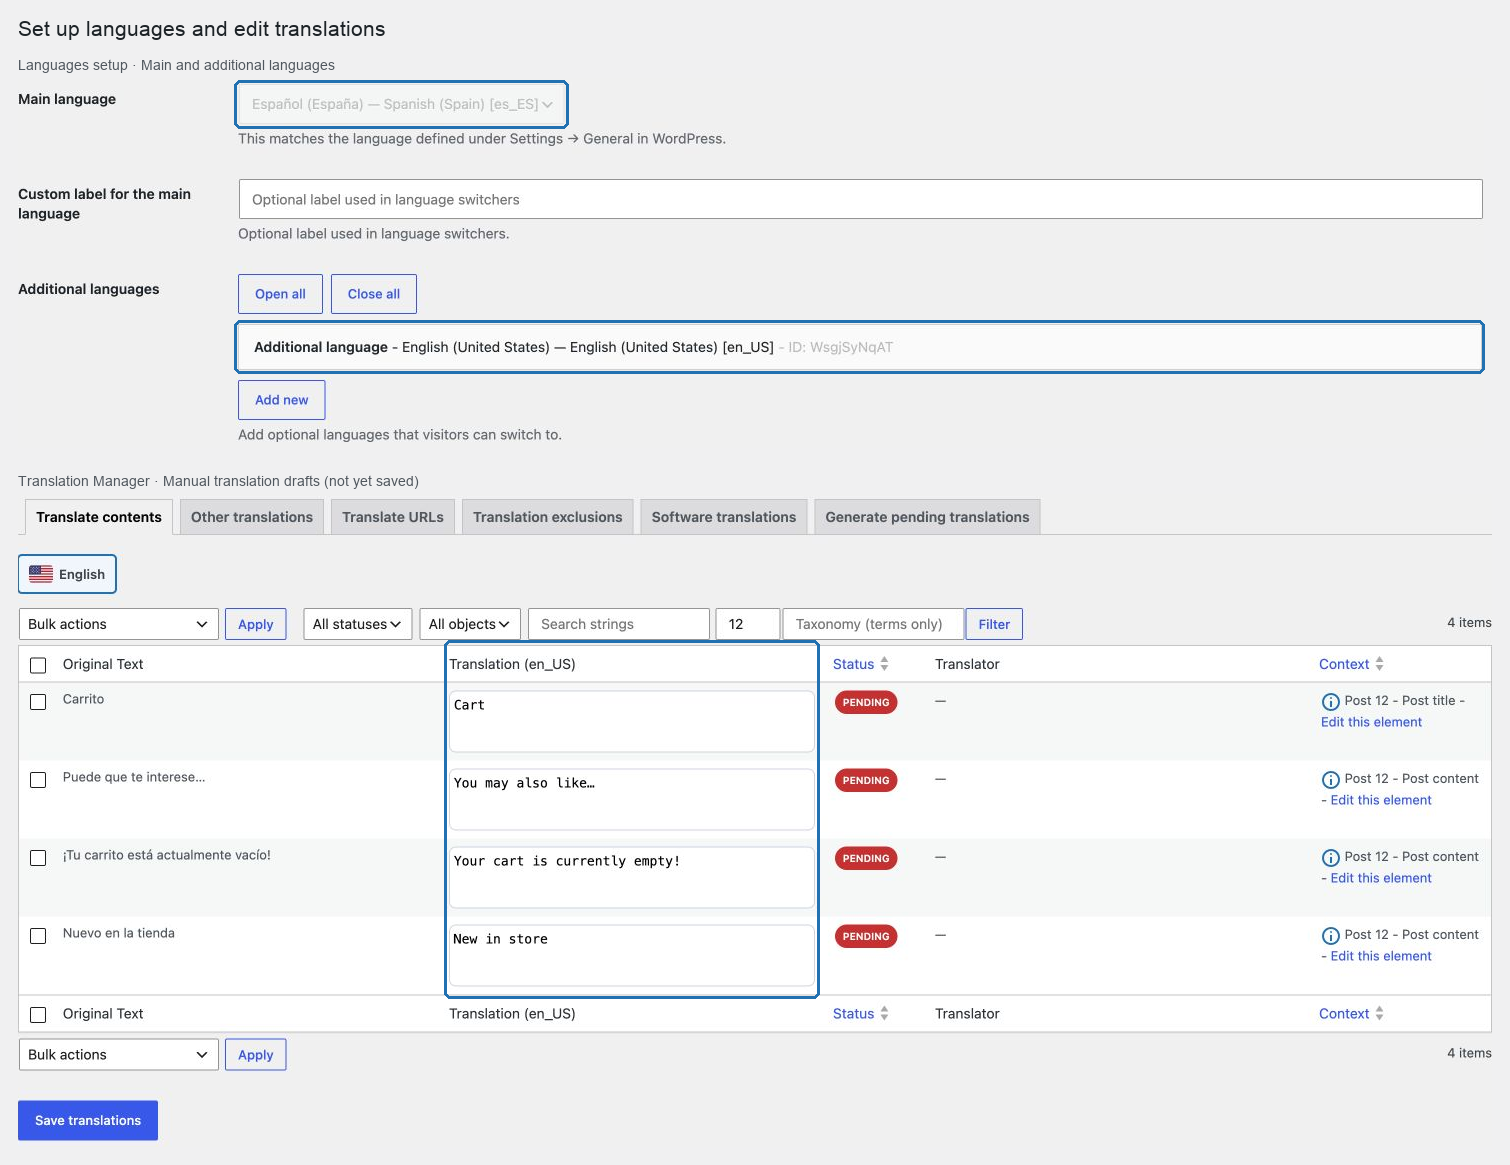
Task: Click the info icon beside Puede que te interese
Action: 1330,780
